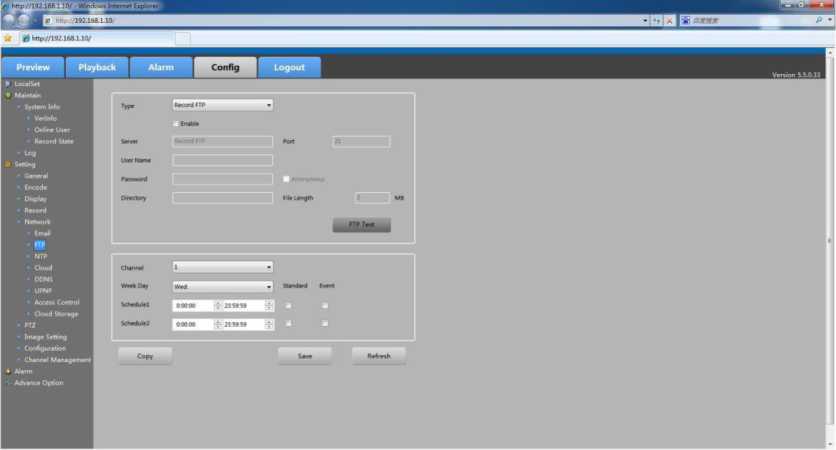Switch to the Playback tab
Viewport: 836px width, 450px height.
pos(97,67)
